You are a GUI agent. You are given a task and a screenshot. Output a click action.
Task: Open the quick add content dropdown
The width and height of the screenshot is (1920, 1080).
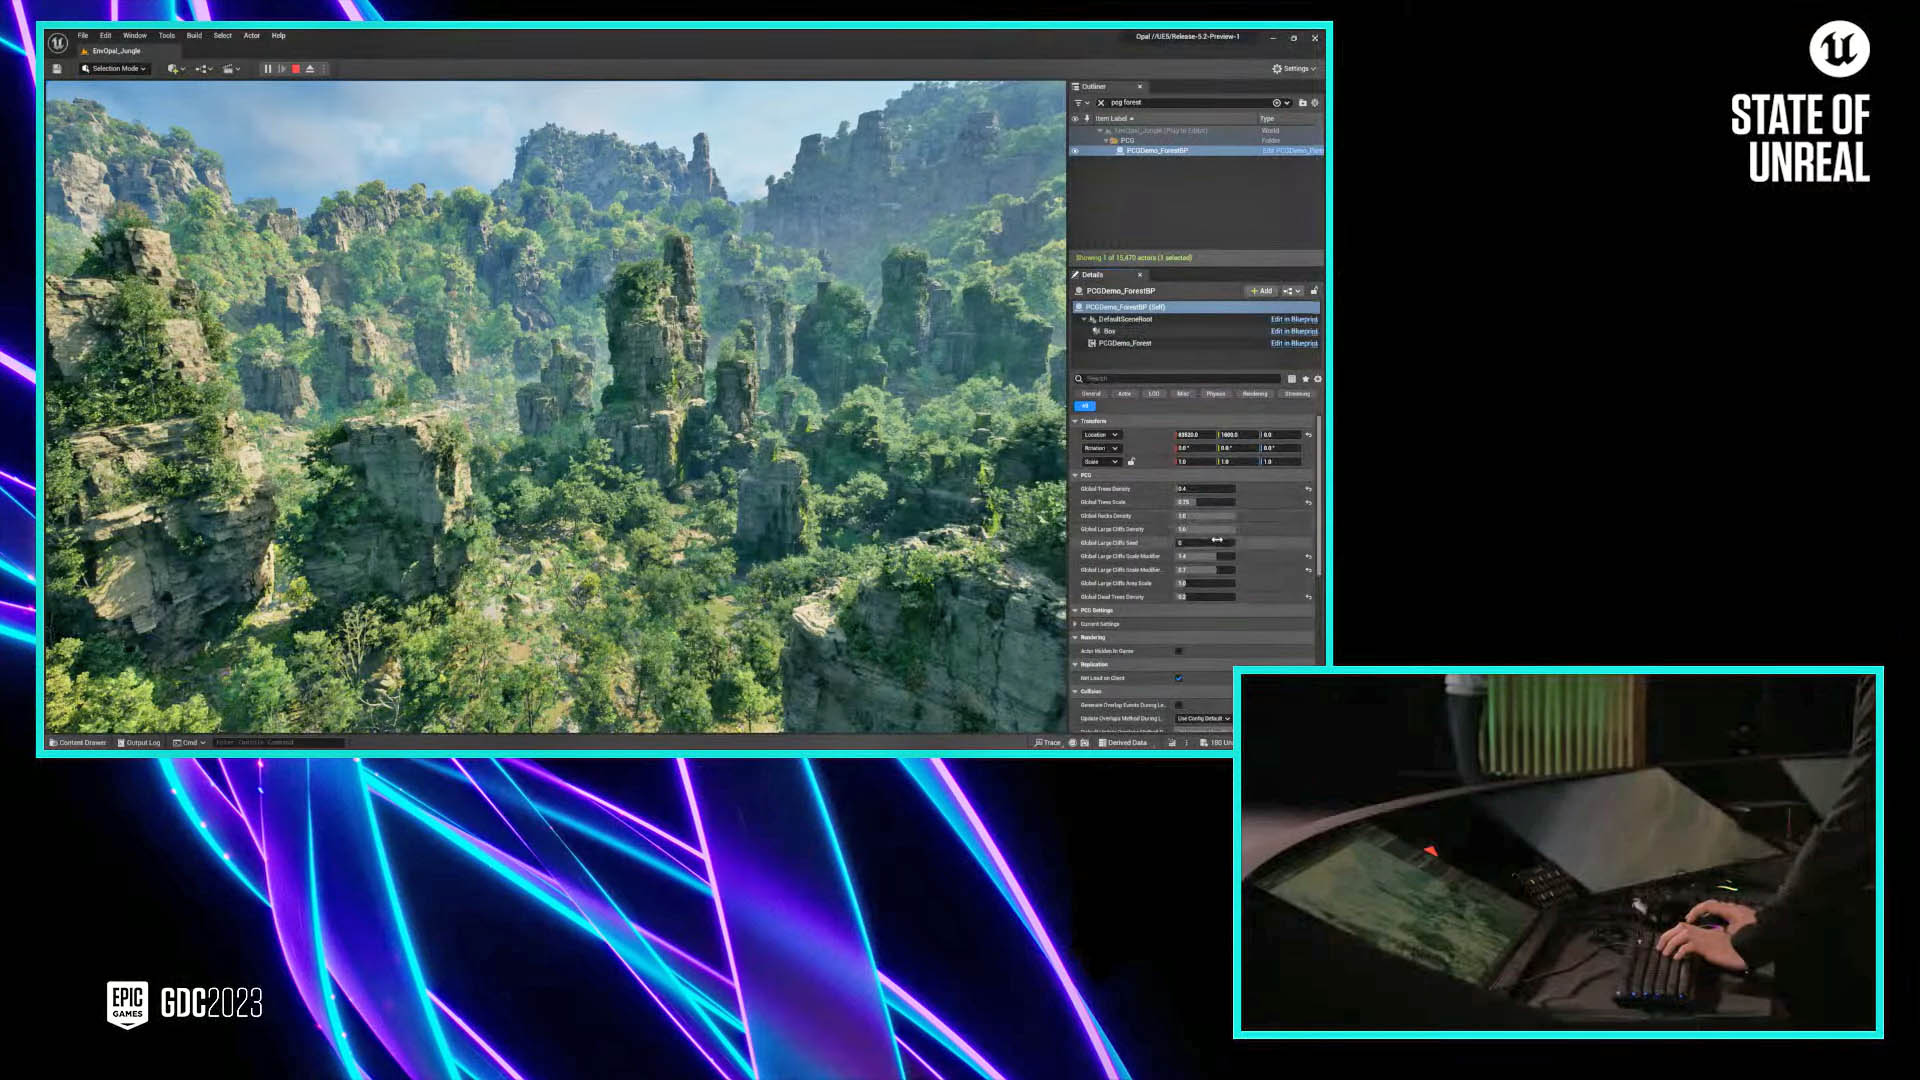[176, 69]
